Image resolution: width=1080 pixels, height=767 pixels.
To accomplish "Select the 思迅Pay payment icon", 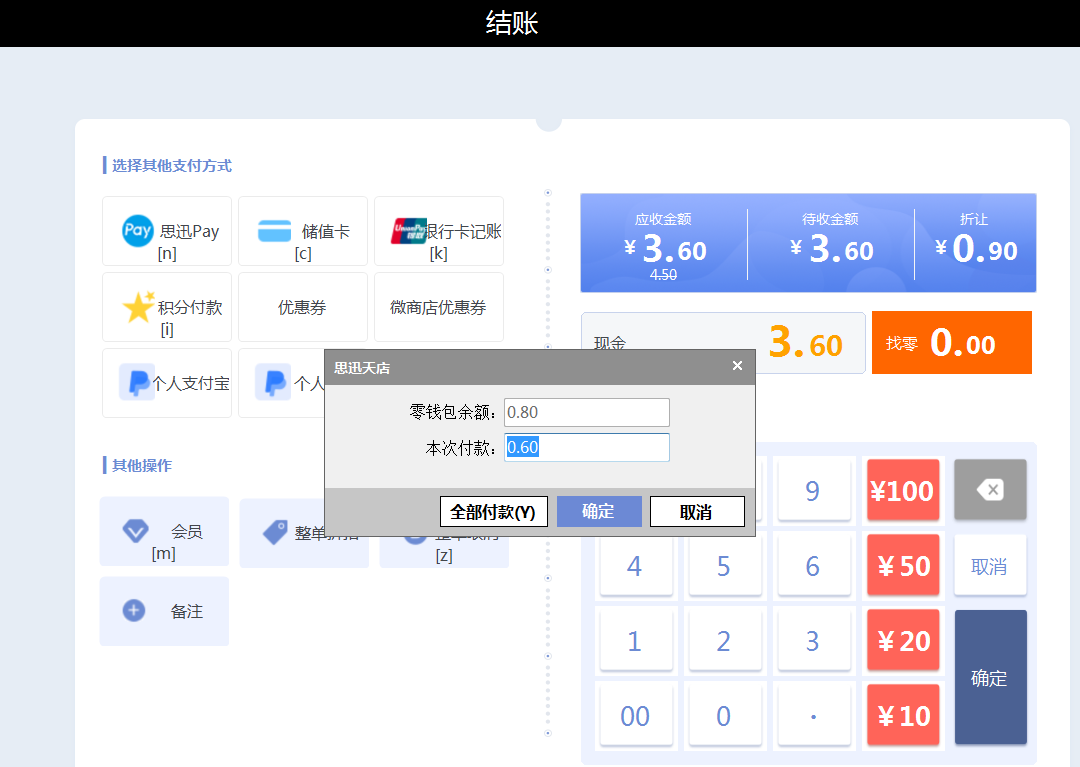I will click(x=138, y=231).
